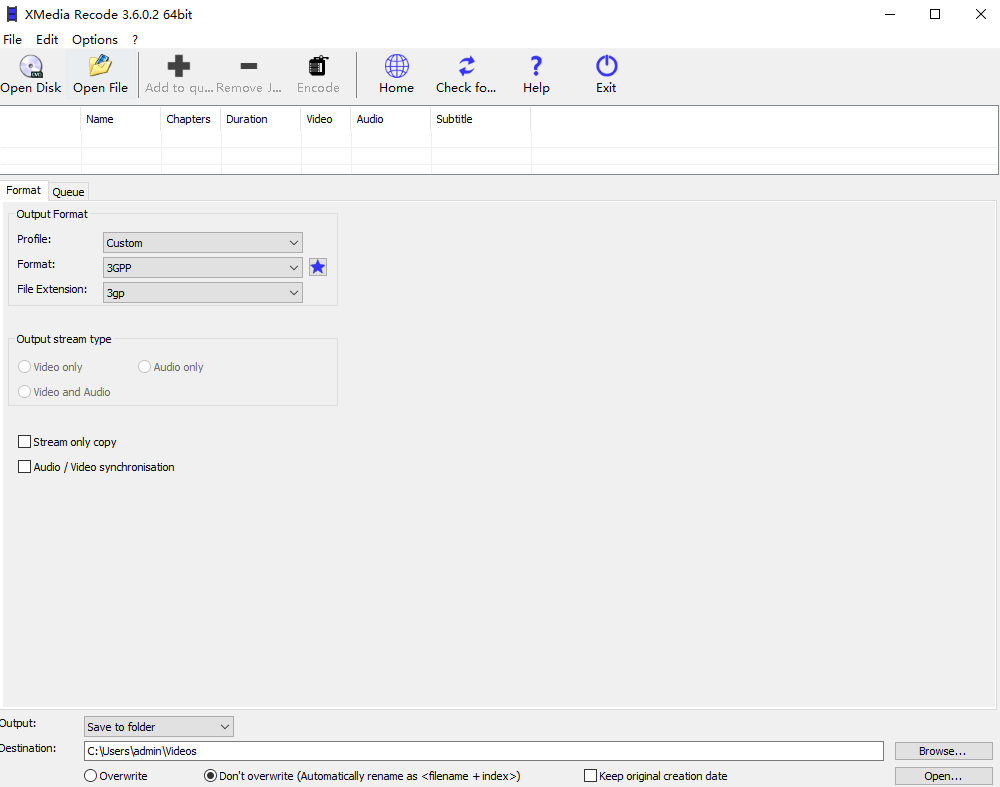Open the Home webpage icon
This screenshot has width=1000, height=787.
pyautogui.click(x=396, y=72)
